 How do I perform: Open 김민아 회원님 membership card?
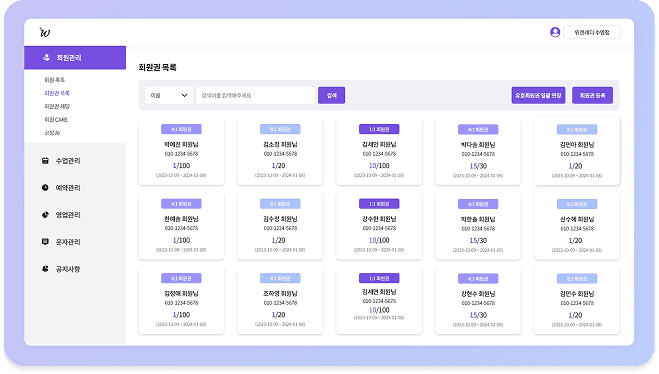(x=577, y=151)
